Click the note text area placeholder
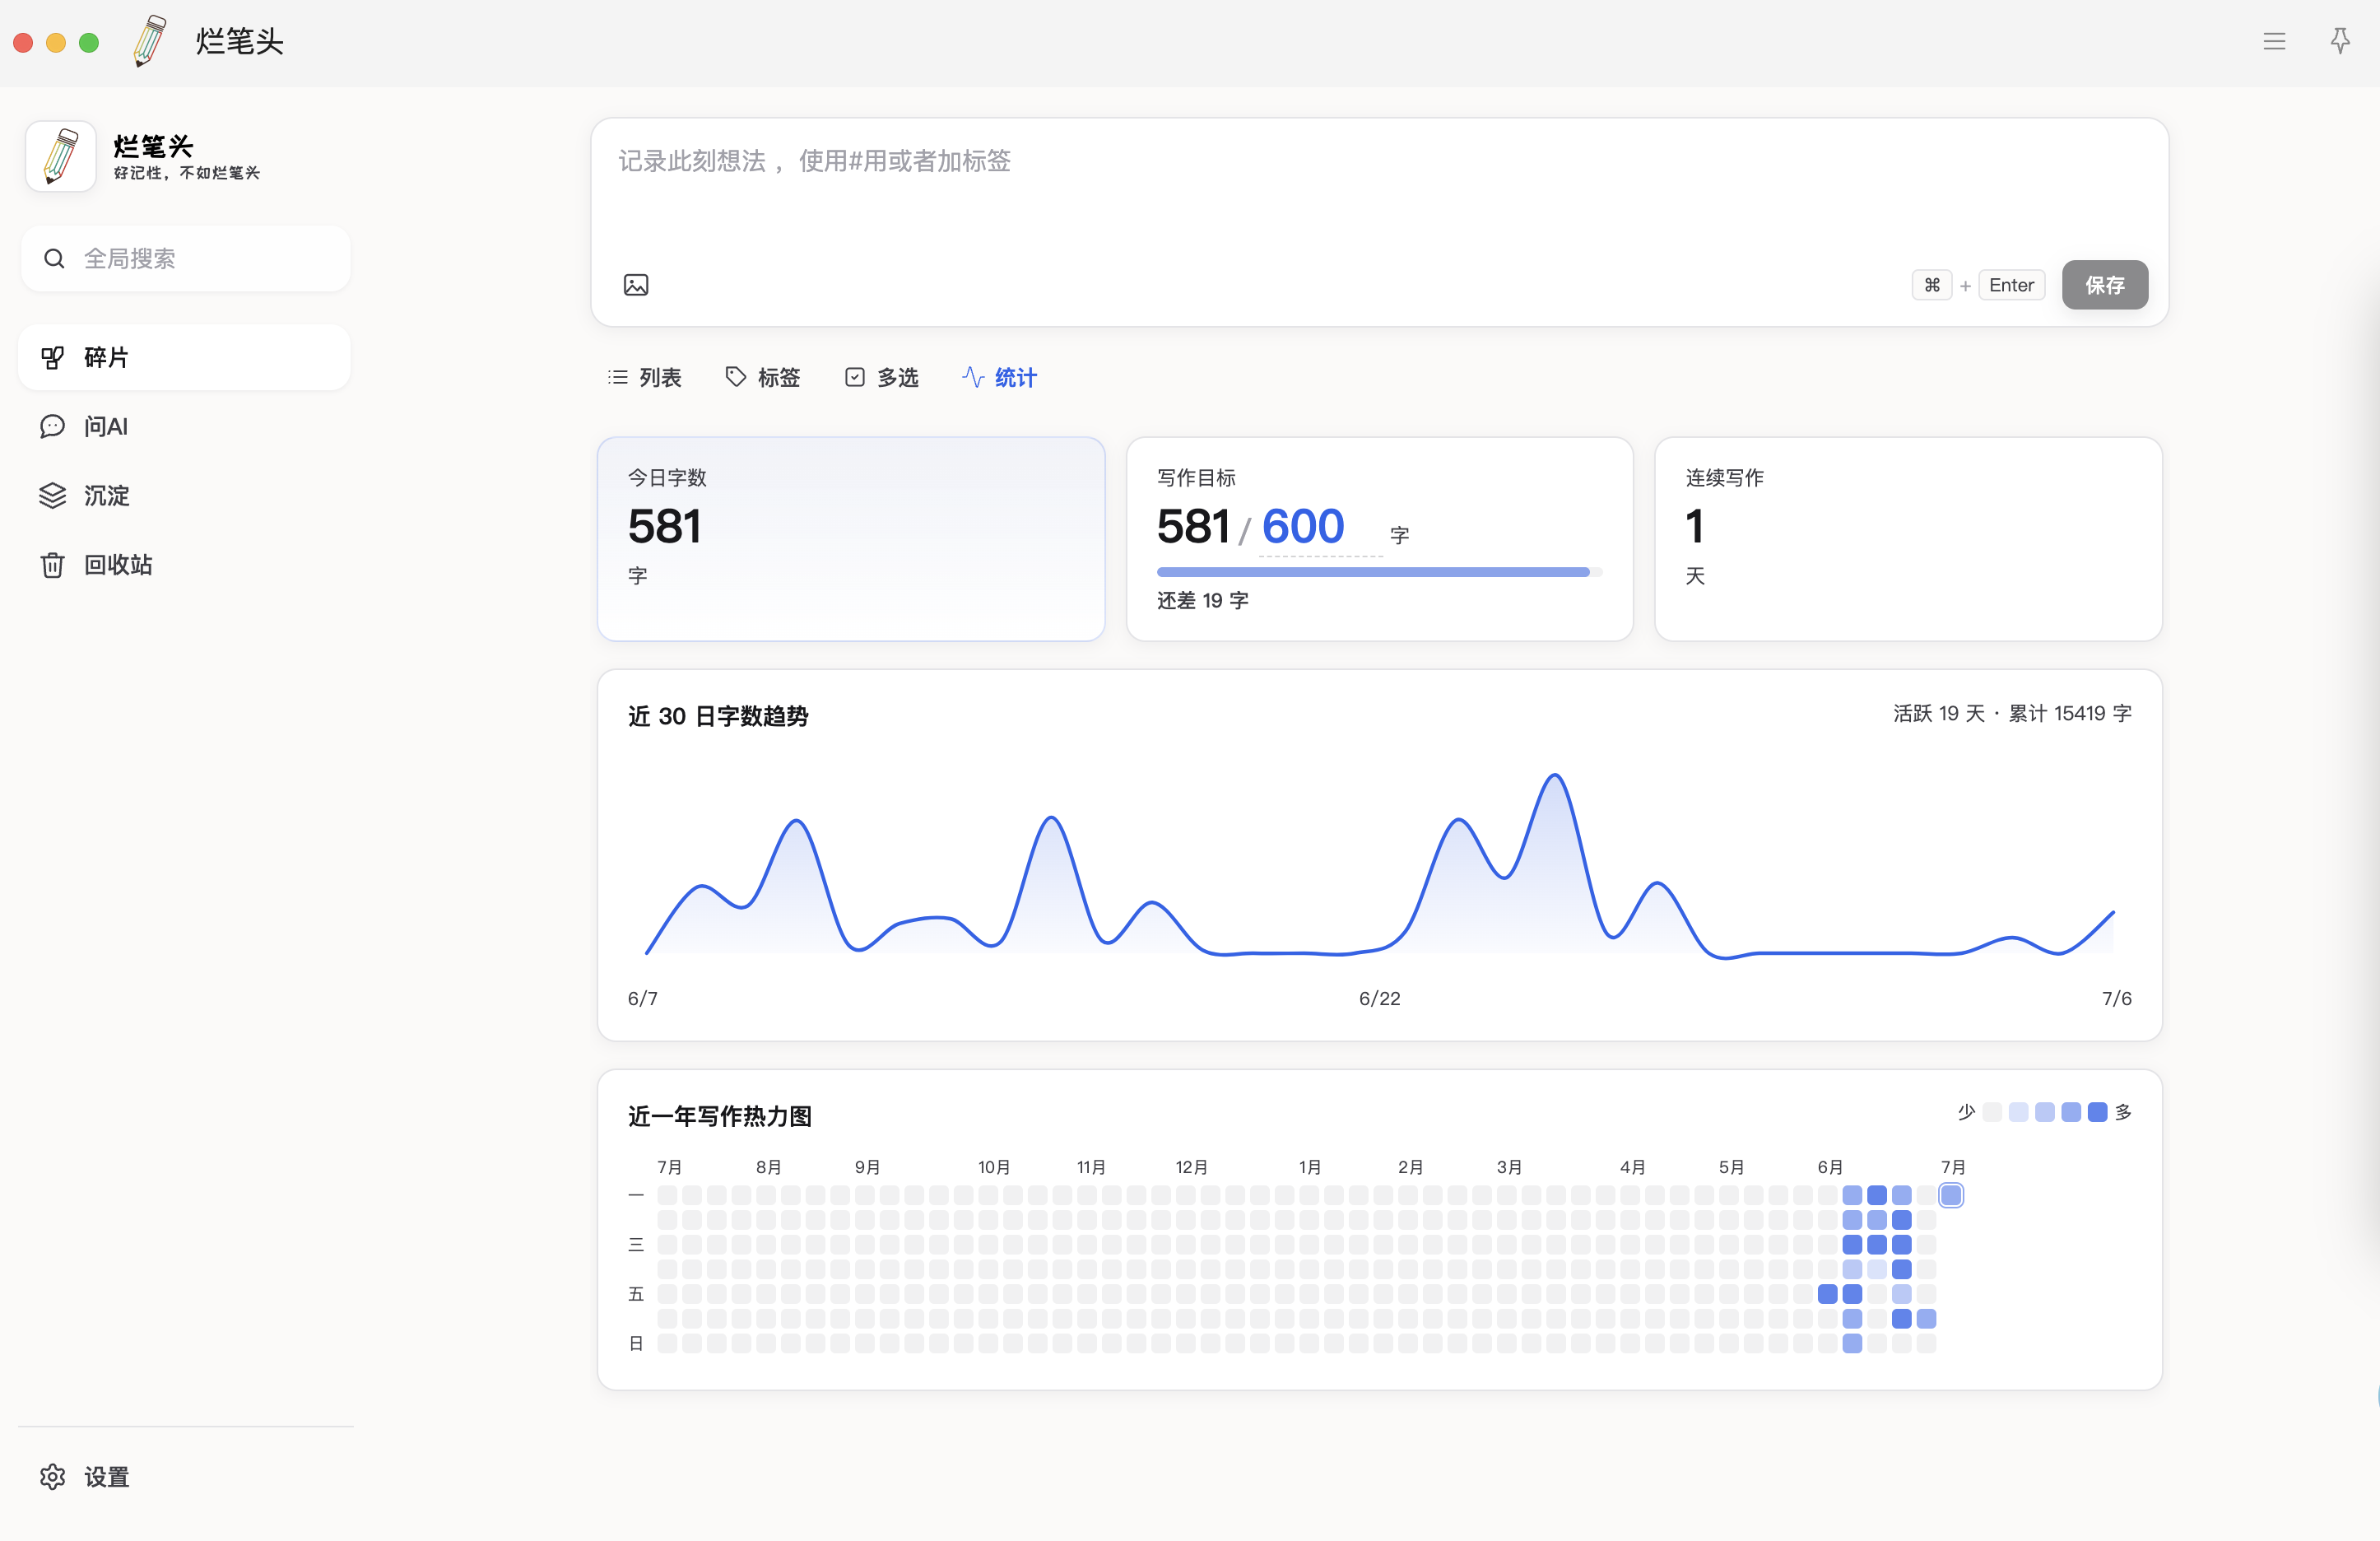The image size is (2380, 1541). coord(814,161)
